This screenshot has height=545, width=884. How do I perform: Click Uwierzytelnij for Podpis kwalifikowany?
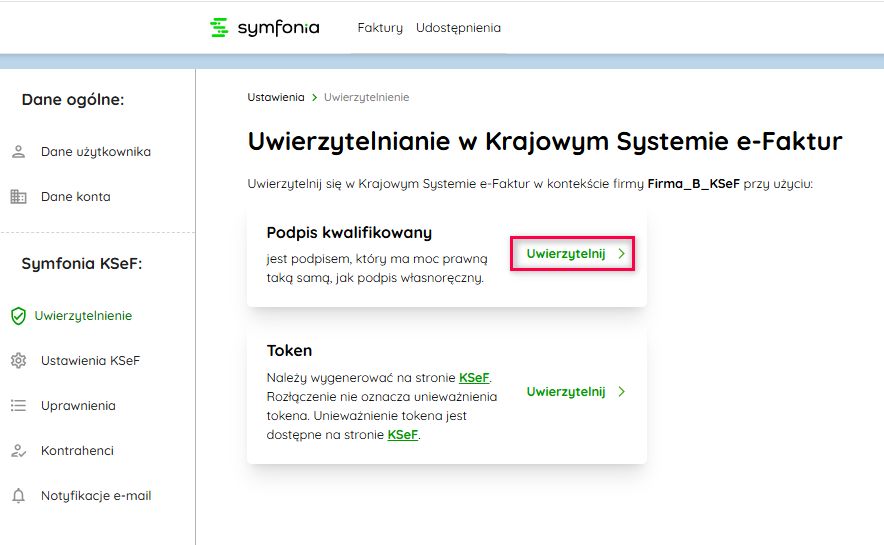click(566, 254)
